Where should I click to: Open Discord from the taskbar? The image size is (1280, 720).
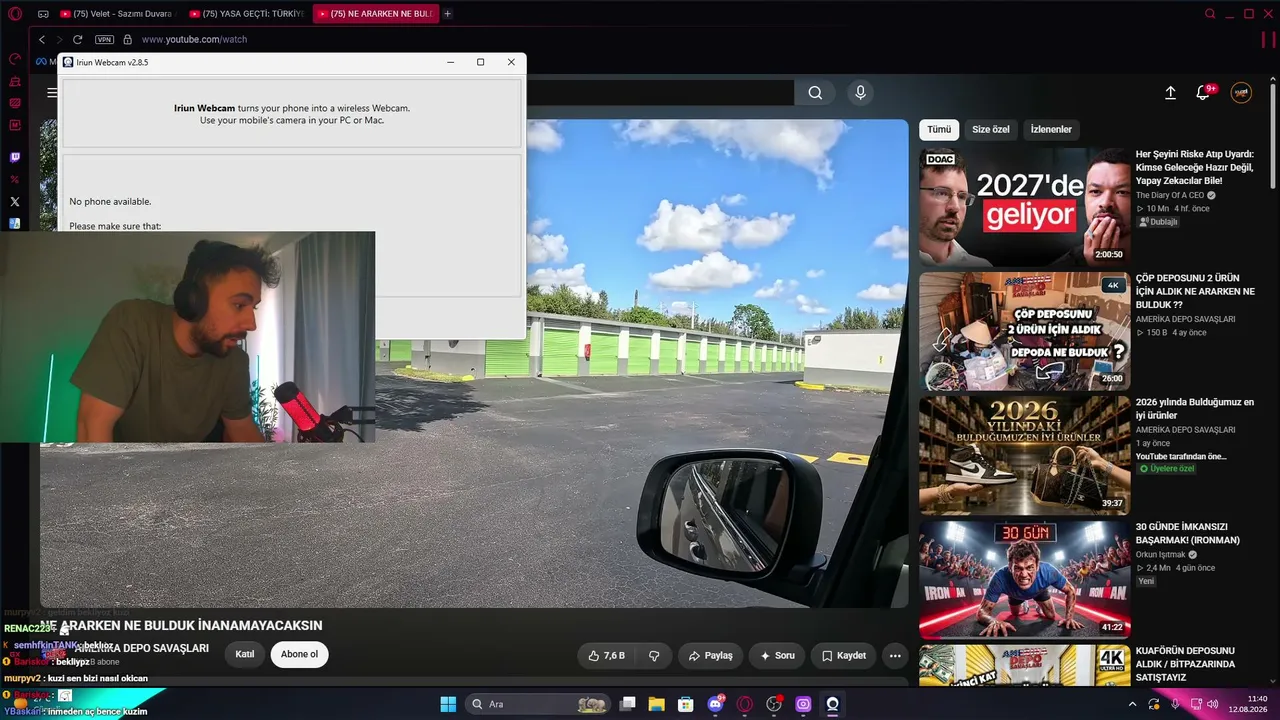tap(715, 704)
